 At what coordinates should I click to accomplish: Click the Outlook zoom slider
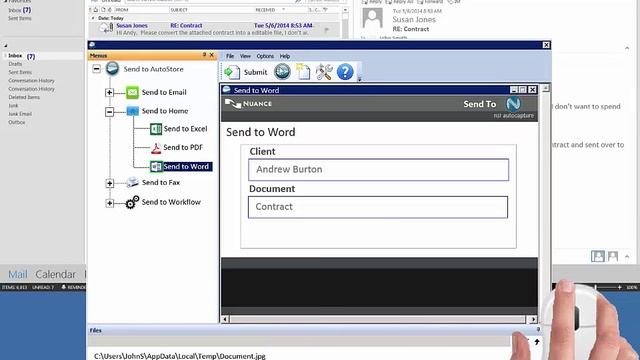[596, 287]
